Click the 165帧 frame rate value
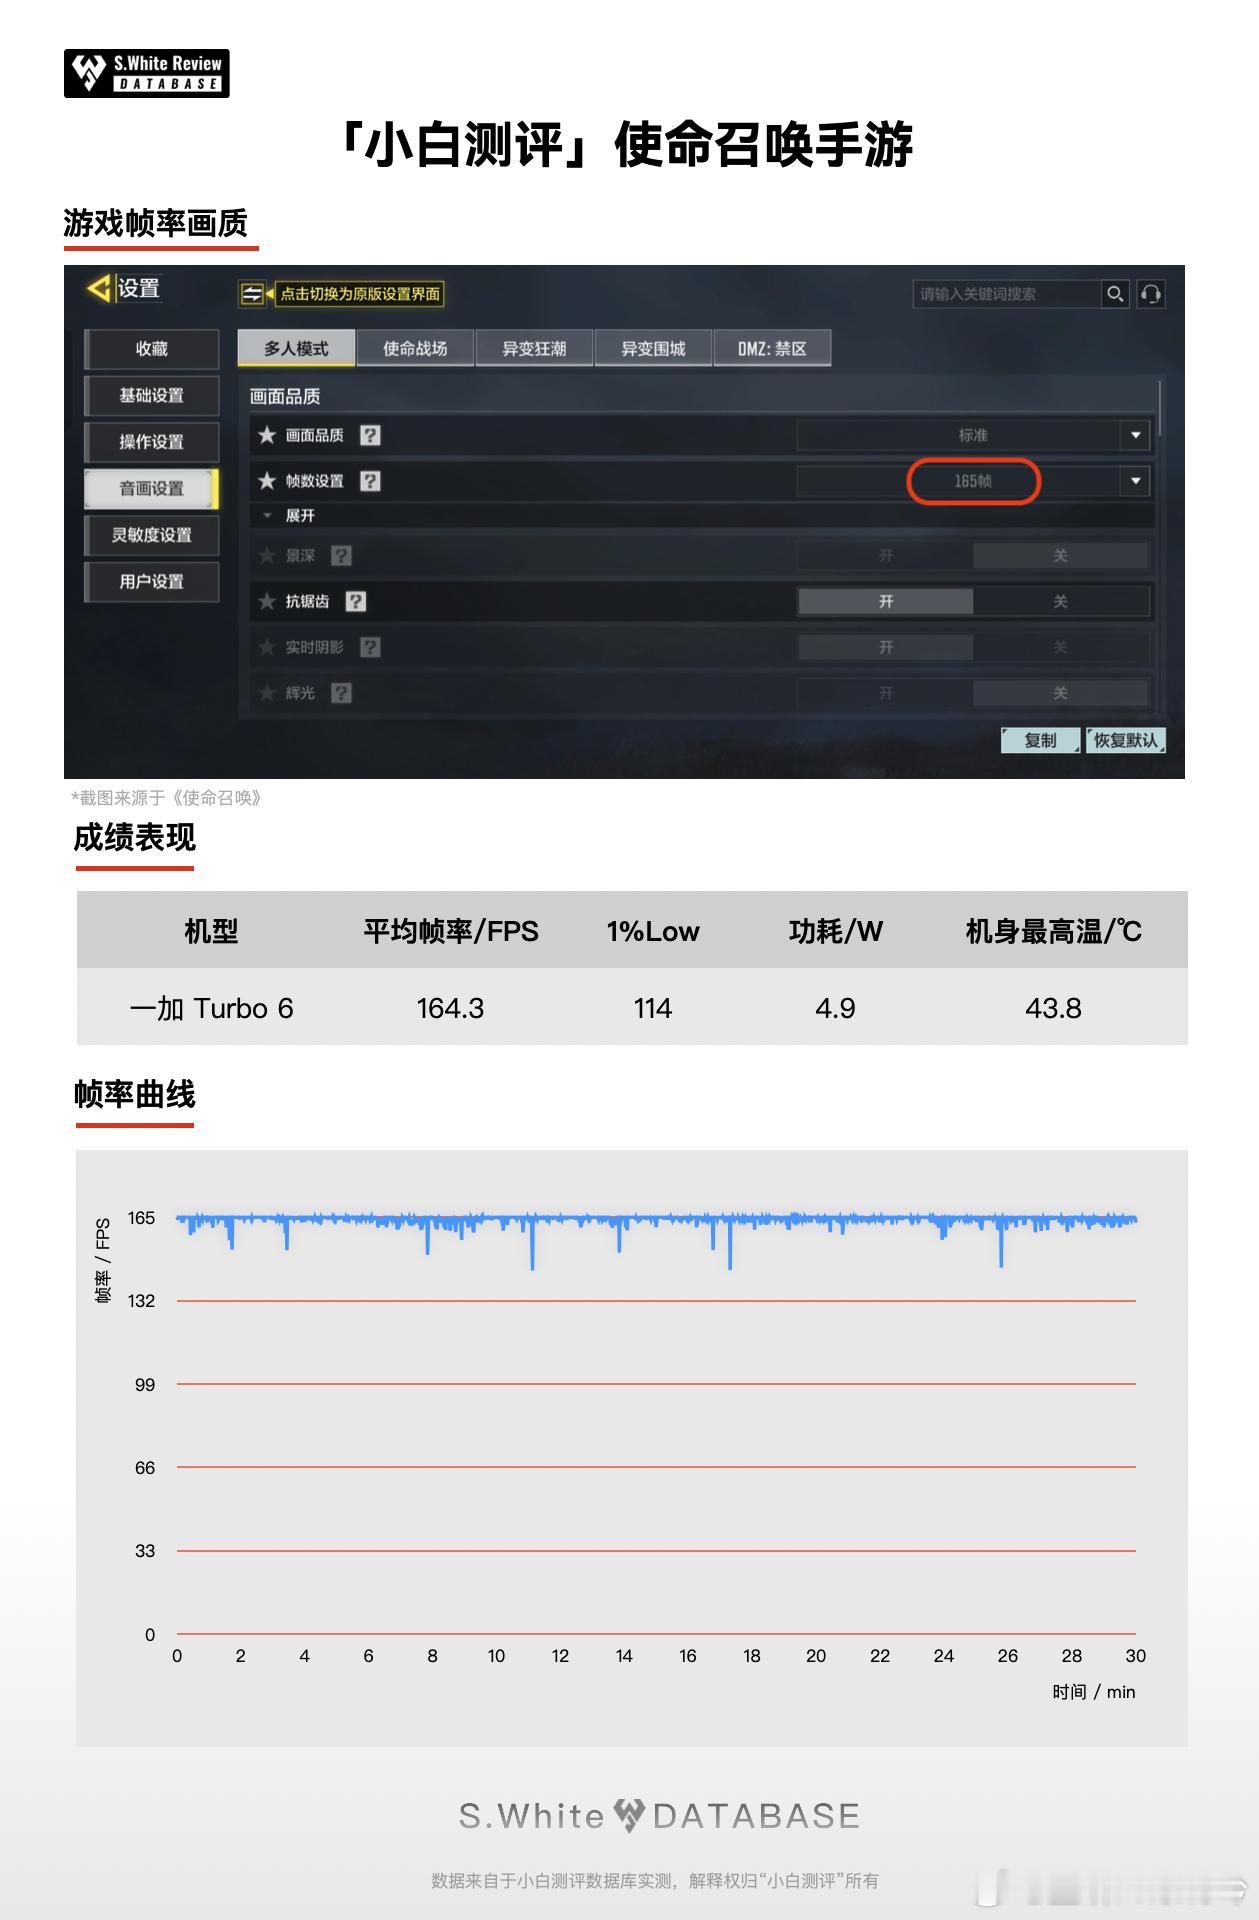 pyautogui.click(x=973, y=481)
